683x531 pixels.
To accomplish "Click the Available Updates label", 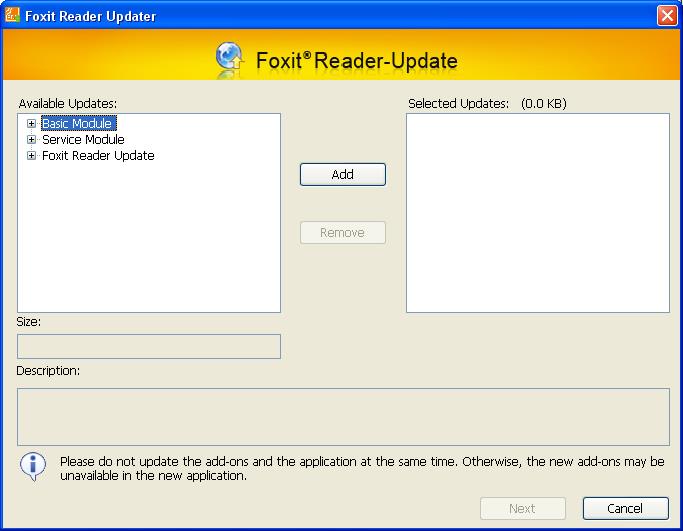I will coord(68,104).
